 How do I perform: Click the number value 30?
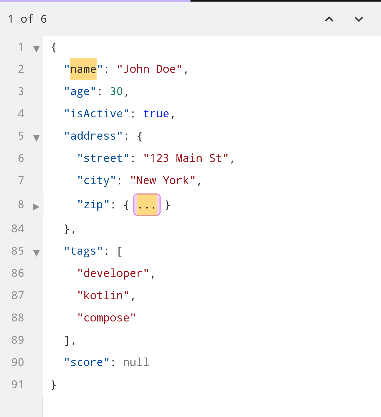click(x=116, y=91)
